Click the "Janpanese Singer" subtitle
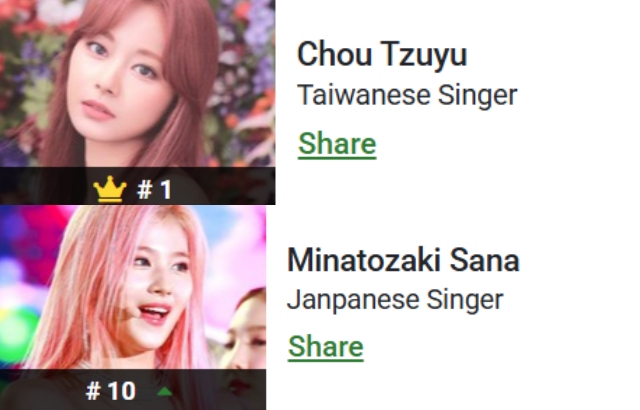 pos(395,300)
